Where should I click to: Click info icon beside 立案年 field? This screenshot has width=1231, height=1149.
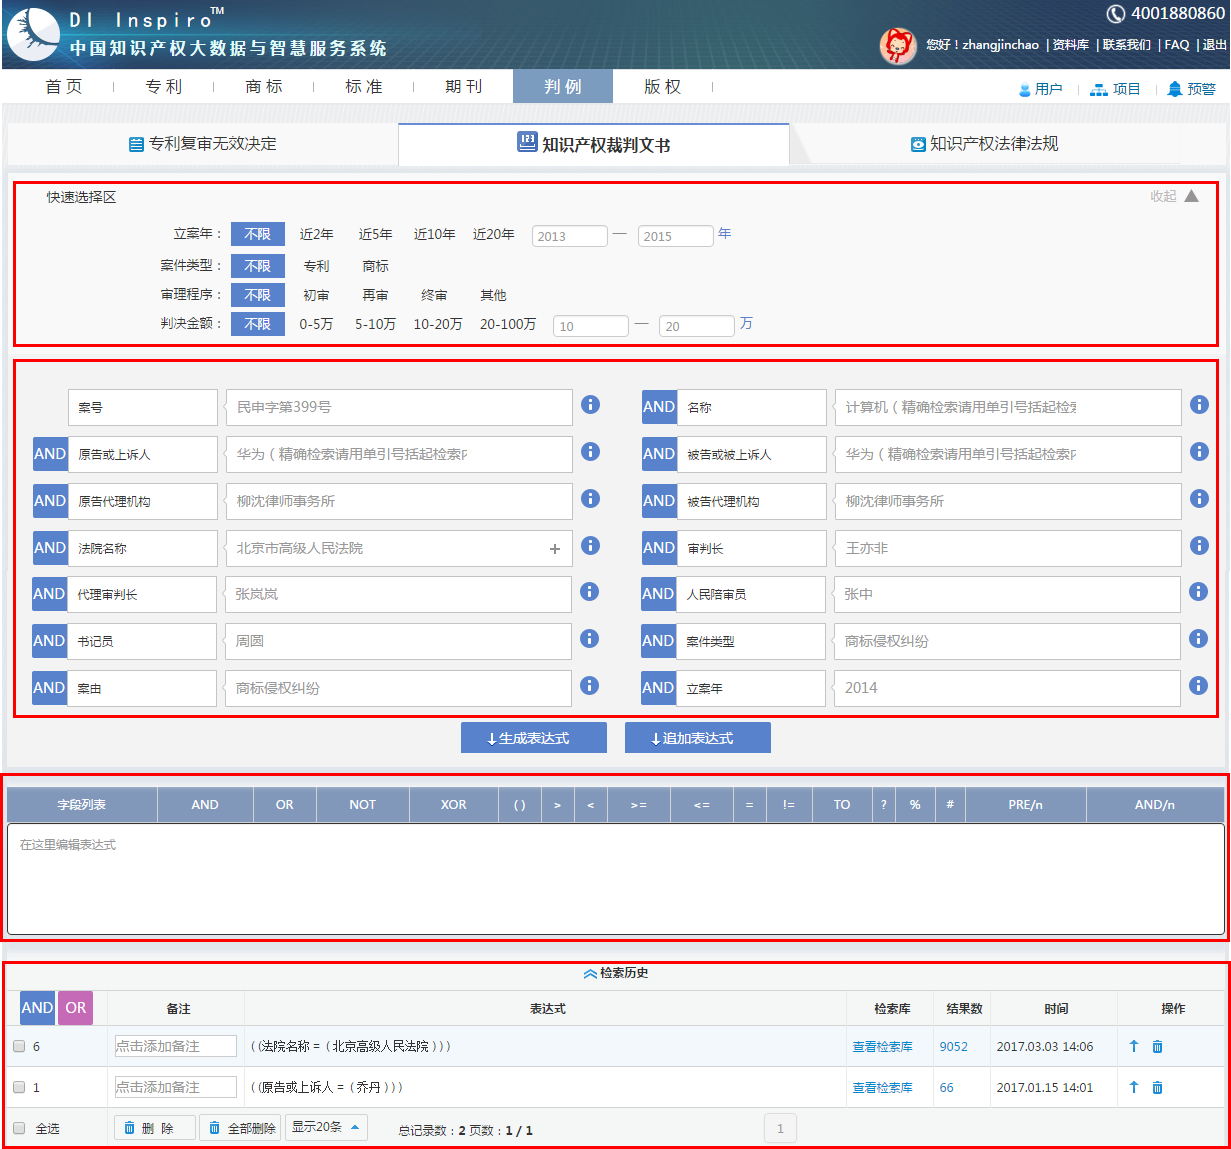(x=1199, y=686)
